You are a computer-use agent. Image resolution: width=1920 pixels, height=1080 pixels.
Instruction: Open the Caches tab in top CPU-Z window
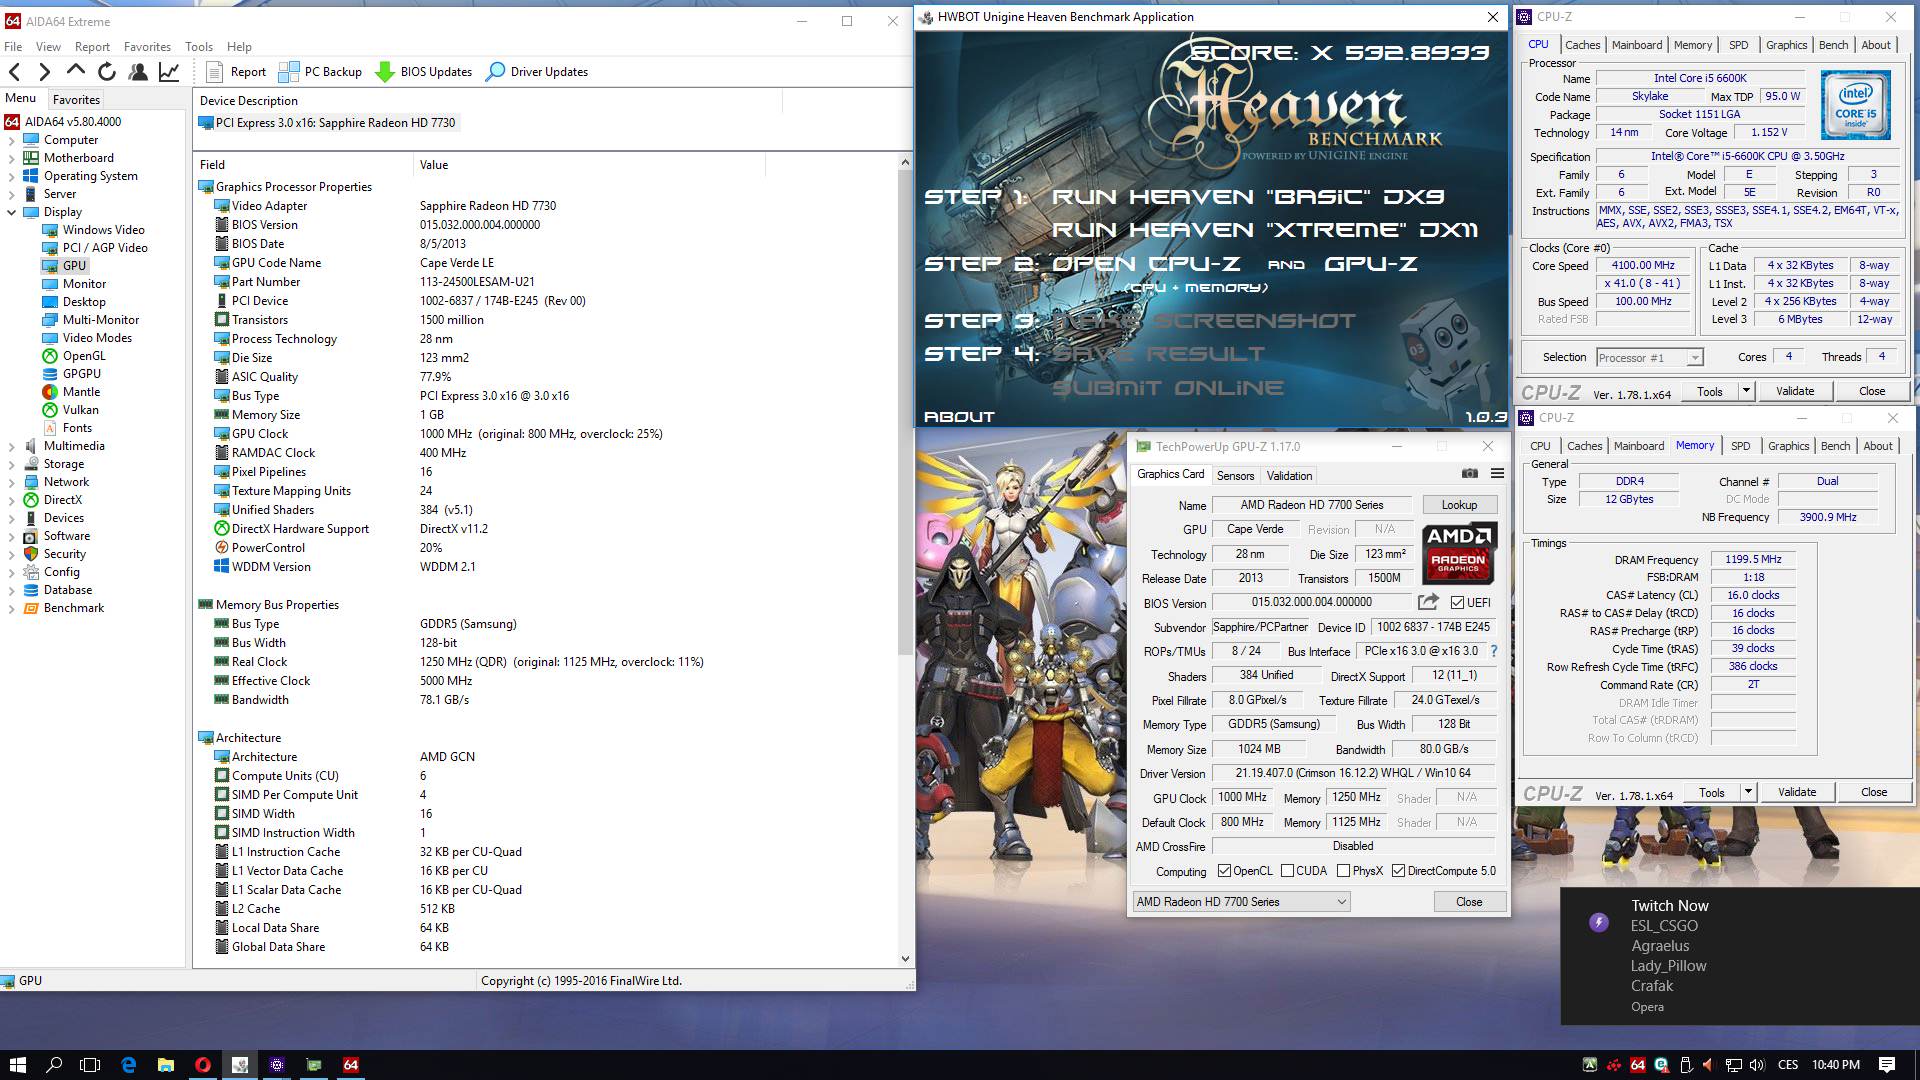1582,45
